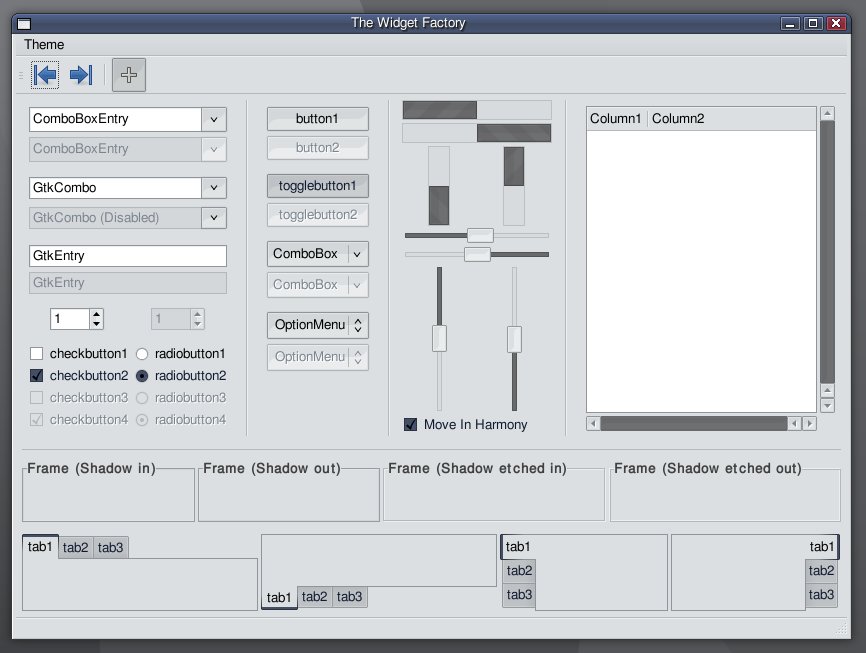Click the Column1 header
Screen dimensions: 866x653
click(x=616, y=119)
